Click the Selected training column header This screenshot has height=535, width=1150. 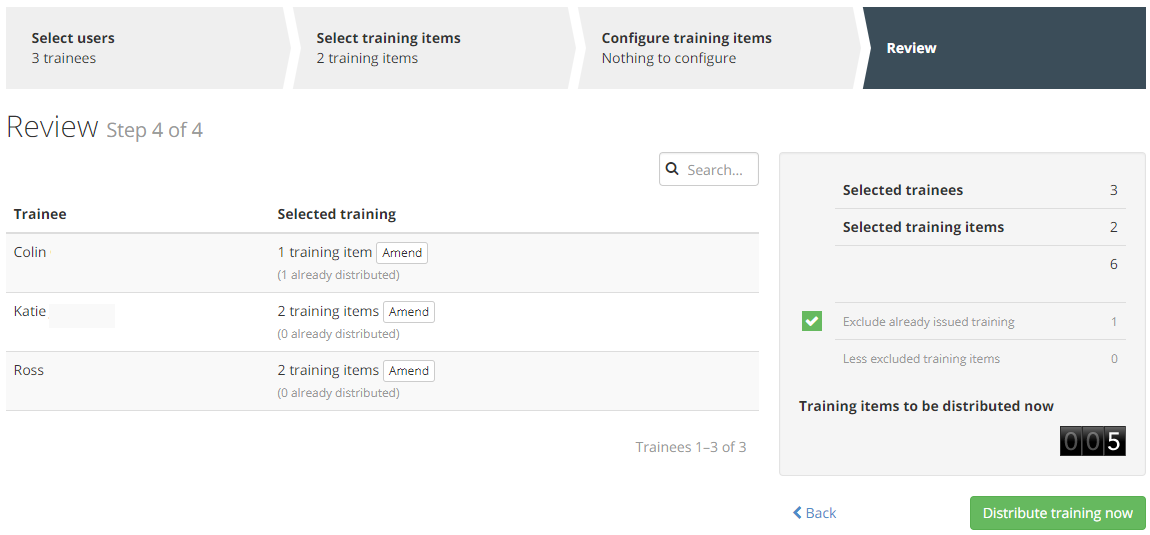tap(337, 214)
